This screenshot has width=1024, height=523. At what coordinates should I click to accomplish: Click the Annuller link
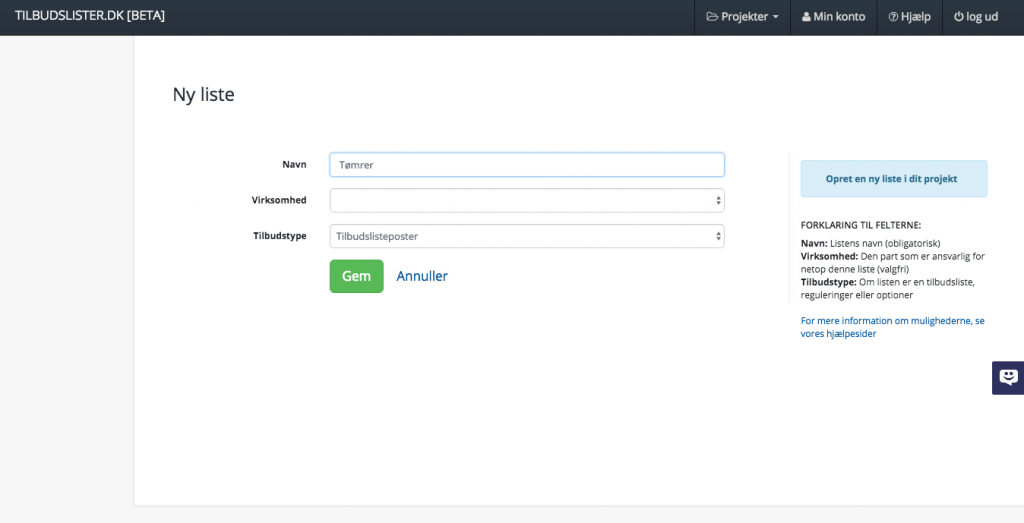coord(422,276)
